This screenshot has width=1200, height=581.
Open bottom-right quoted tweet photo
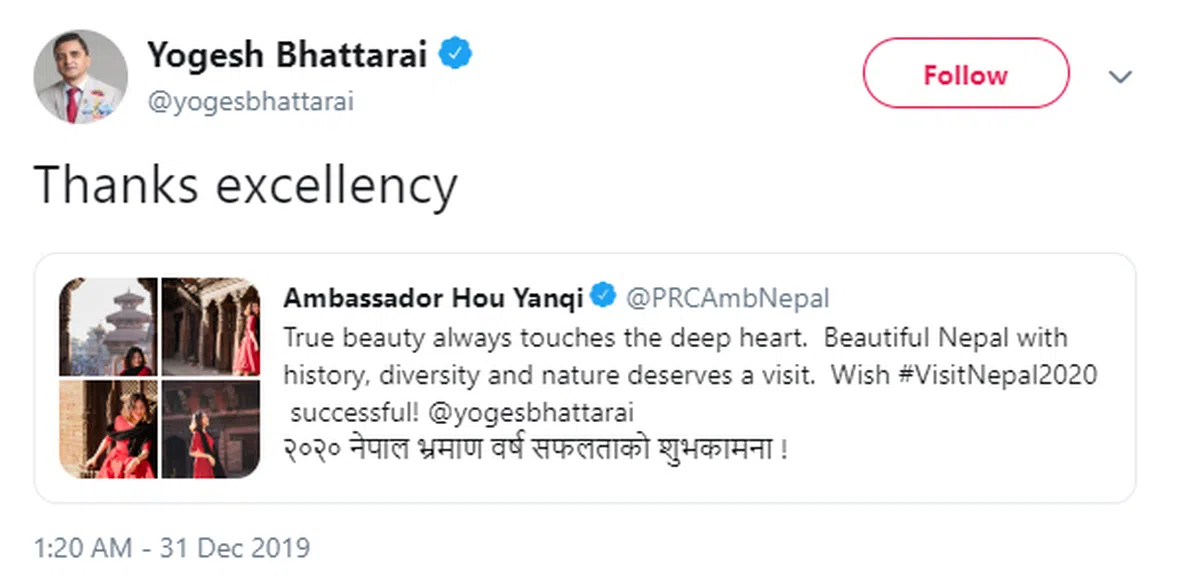210,429
